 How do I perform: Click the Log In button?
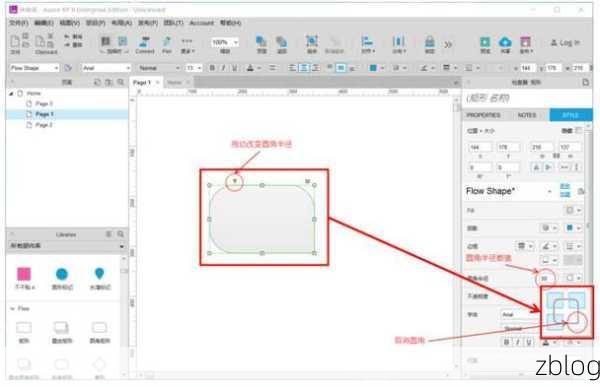click(565, 43)
